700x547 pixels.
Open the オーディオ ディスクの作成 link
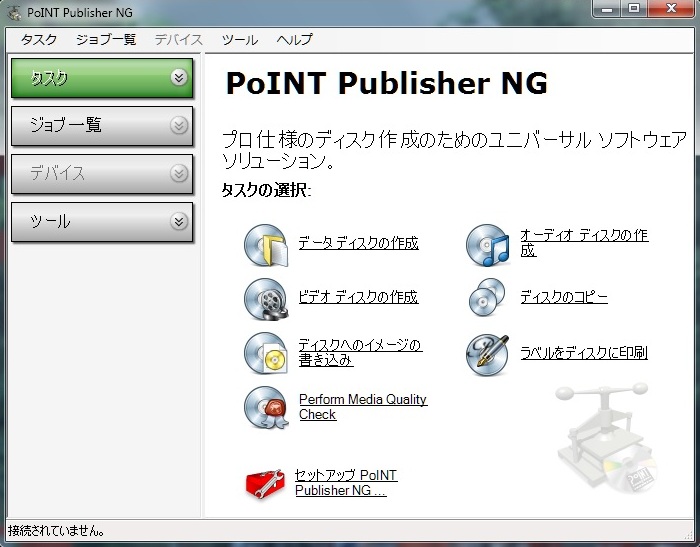pos(584,242)
